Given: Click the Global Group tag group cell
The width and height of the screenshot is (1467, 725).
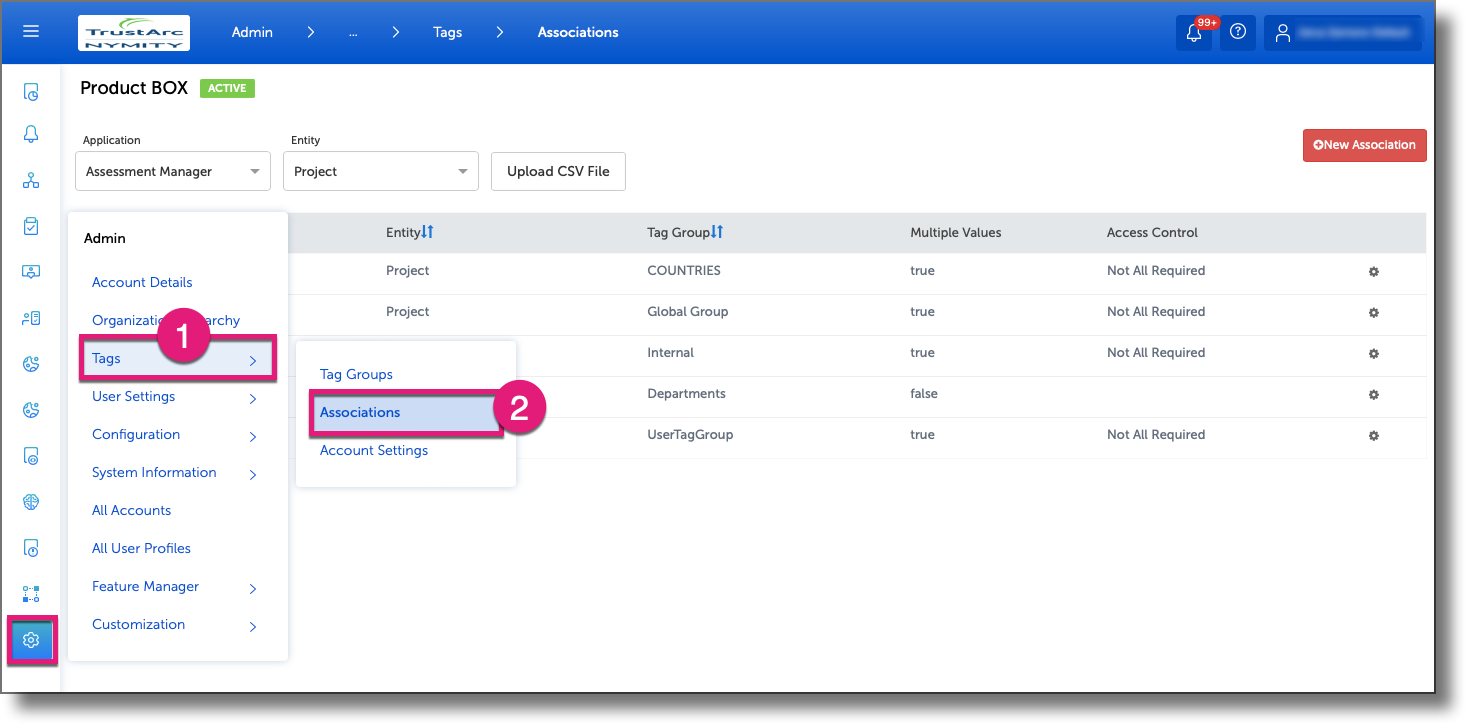Looking at the screenshot, I should (x=687, y=311).
